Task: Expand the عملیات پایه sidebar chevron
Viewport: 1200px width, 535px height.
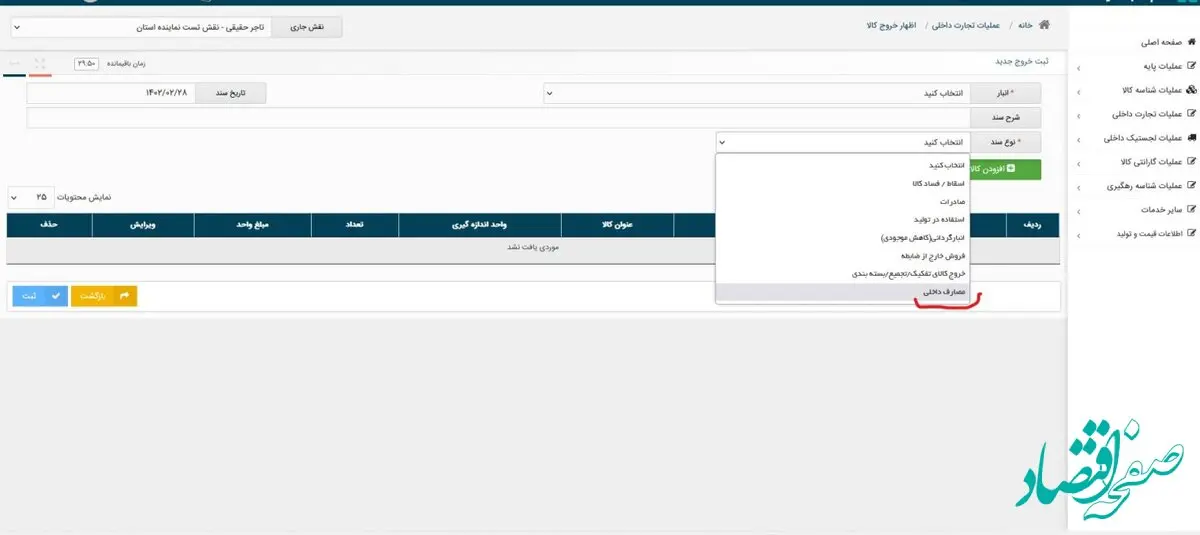Action: pyautogui.click(x=1078, y=68)
